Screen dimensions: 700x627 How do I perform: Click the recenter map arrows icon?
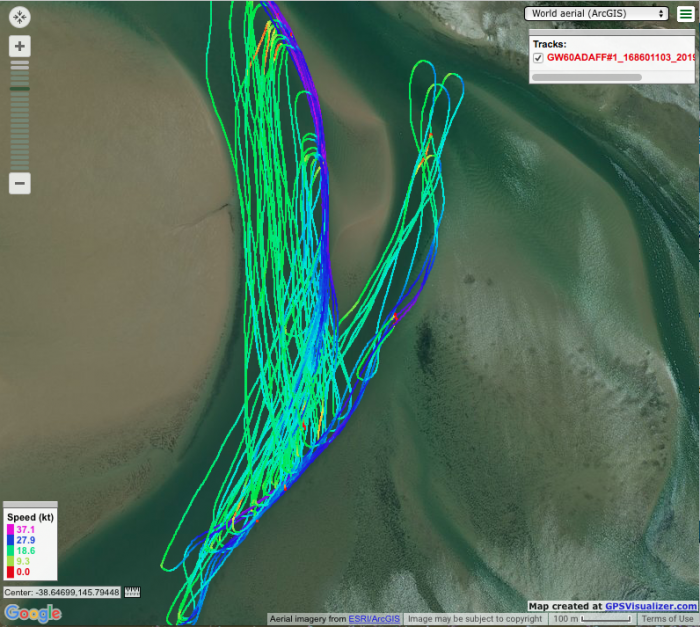[x=20, y=17]
